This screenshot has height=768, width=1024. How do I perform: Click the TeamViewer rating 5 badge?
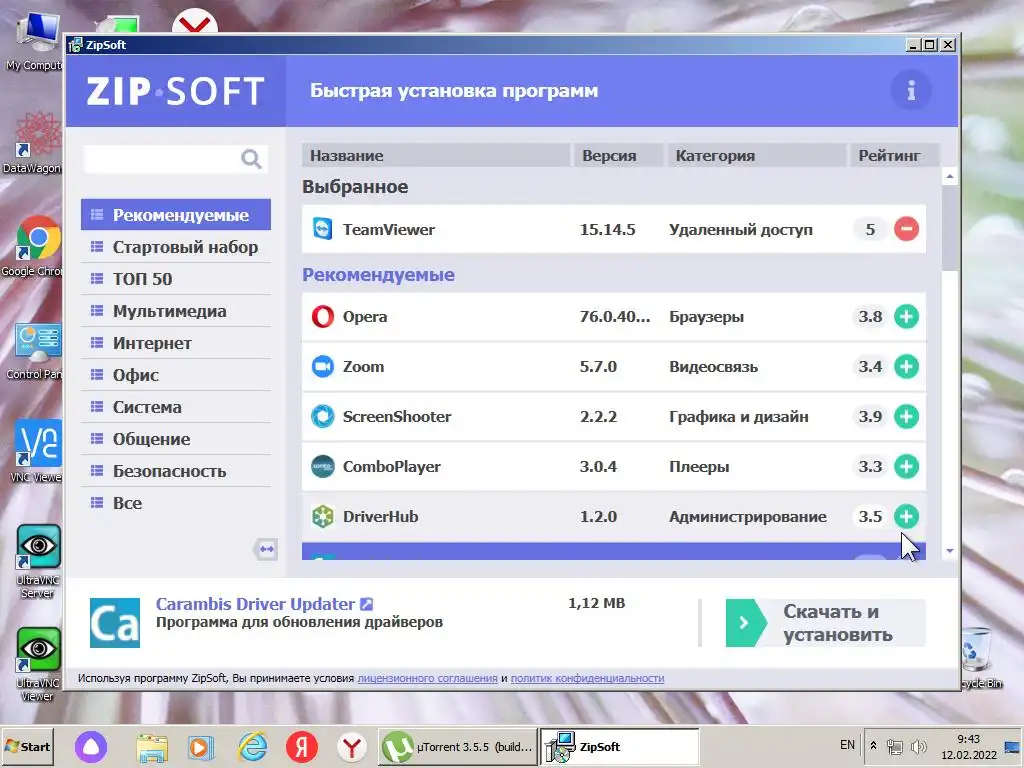point(870,229)
